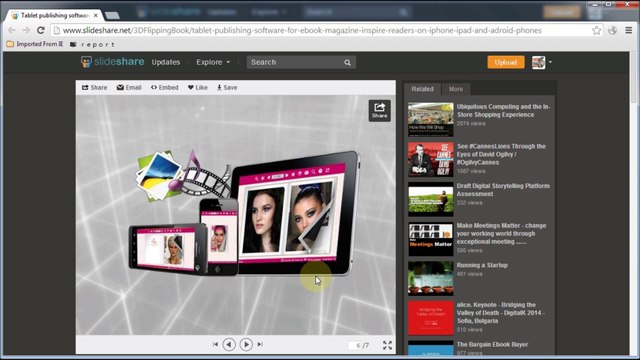Share this presentation from toolbar
This screenshot has height=360, width=640.
tap(94, 87)
